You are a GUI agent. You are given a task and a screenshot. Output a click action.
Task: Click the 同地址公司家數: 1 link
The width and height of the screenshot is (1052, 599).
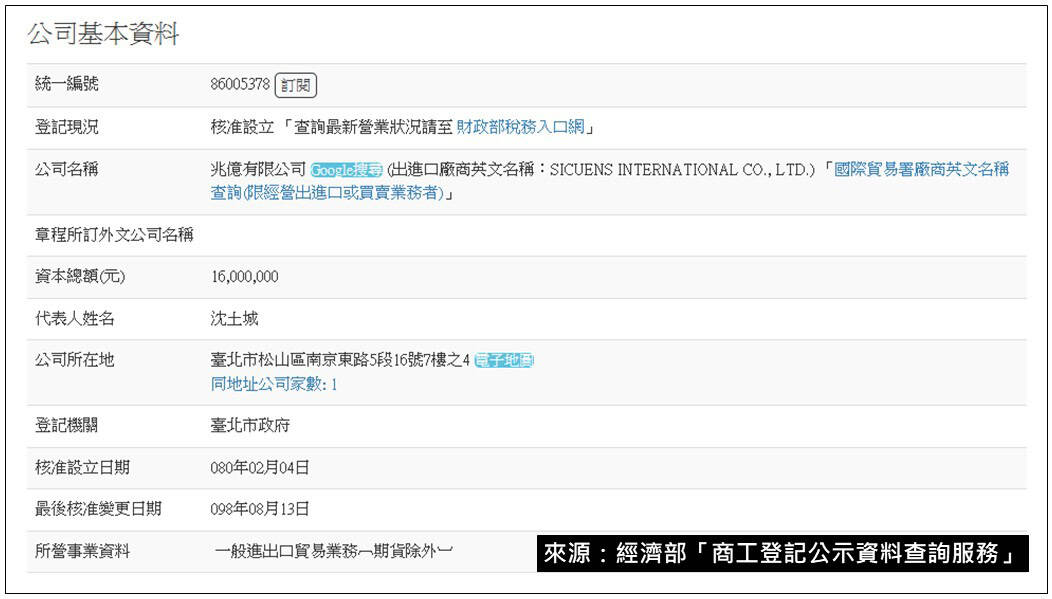click(x=274, y=384)
